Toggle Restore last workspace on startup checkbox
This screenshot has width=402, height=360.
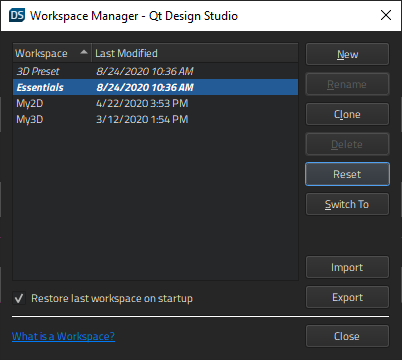coord(19,298)
